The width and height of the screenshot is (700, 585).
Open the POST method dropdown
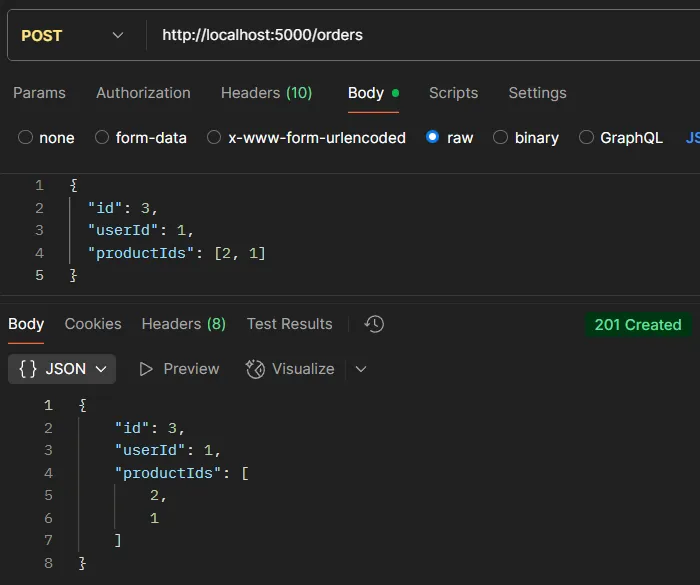coord(72,35)
